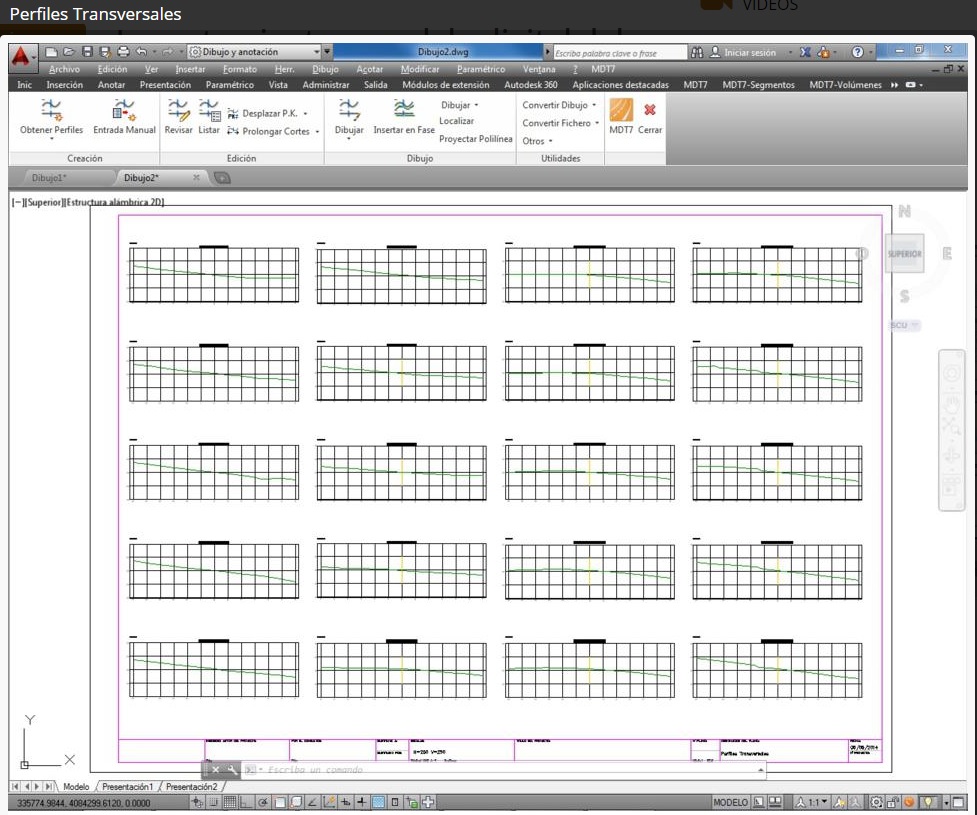Toggle the SCU button under the view cube
The image size is (977, 815).
(903, 326)
